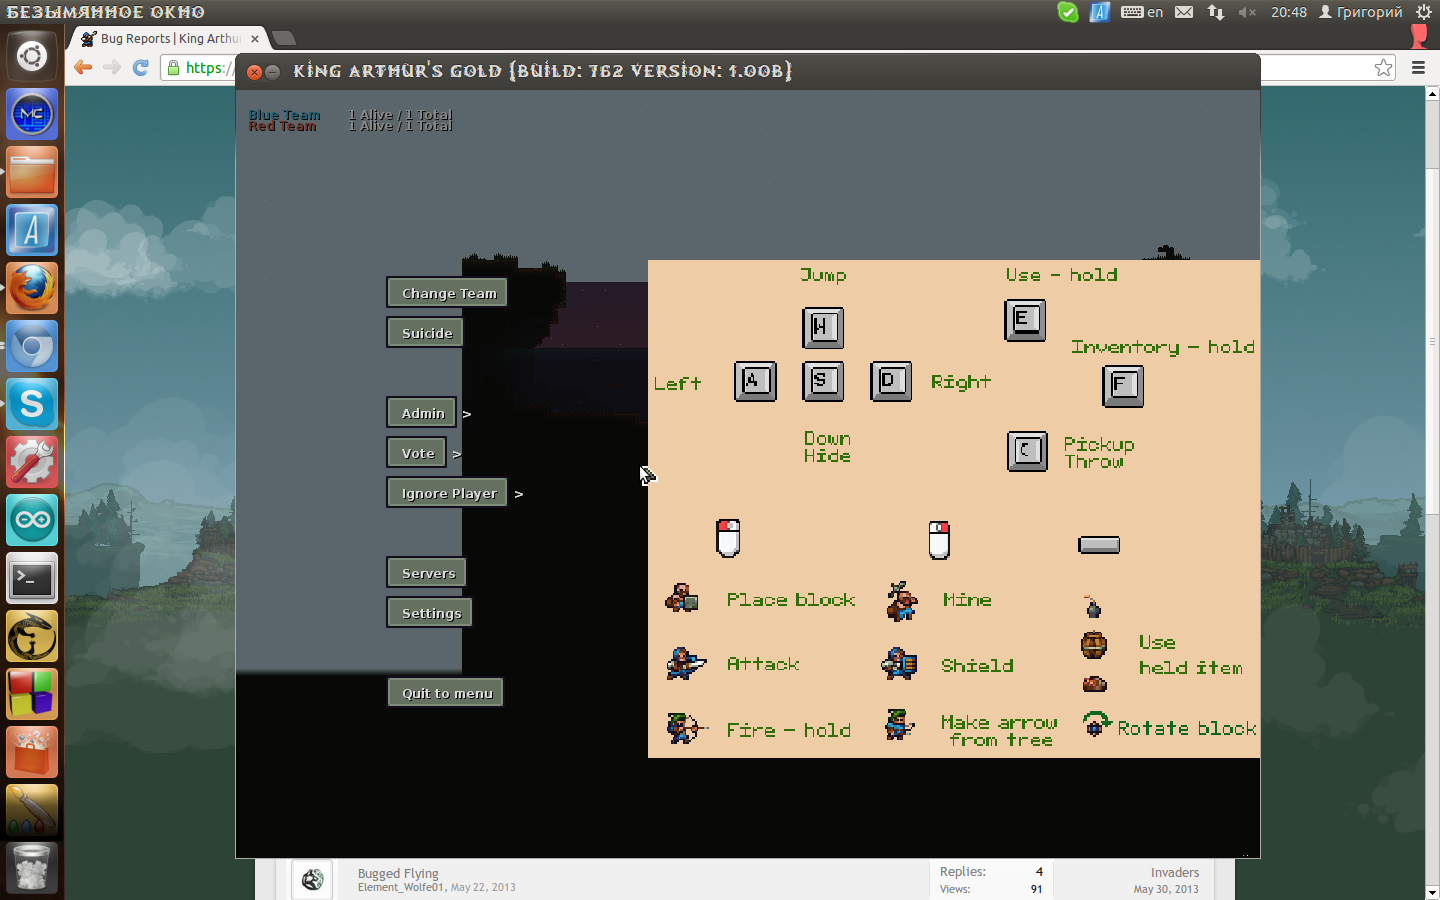
Task: Open the system gear menu in top panel
Action: (x=1424, y=12)
